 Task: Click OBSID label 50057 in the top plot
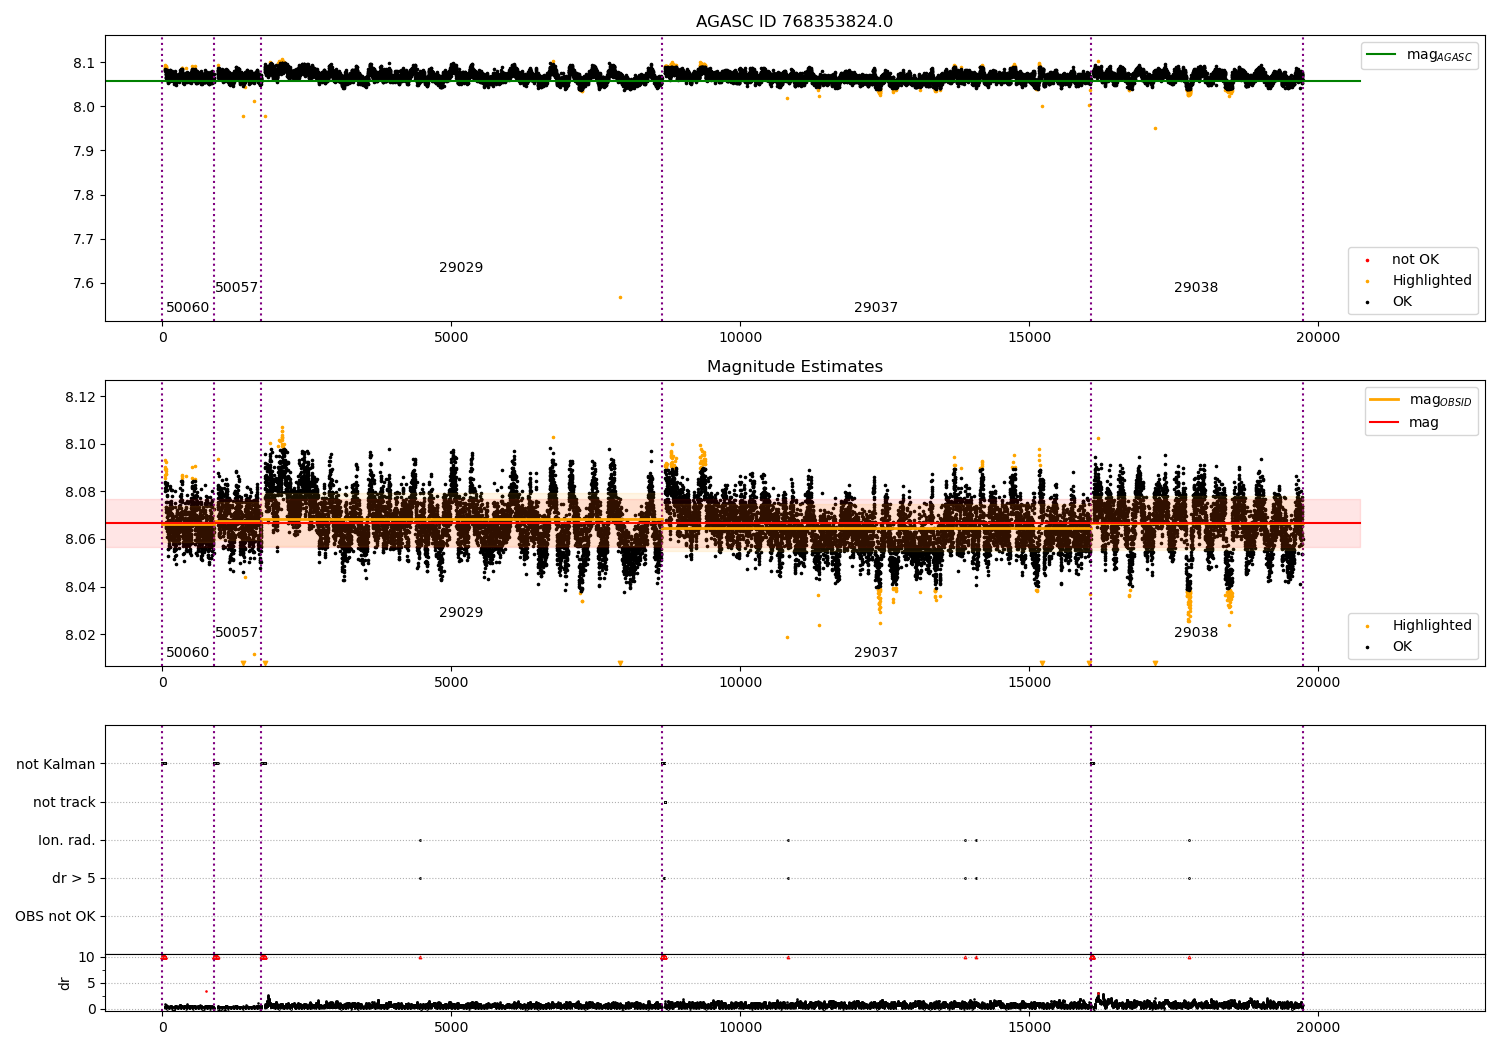(x=237, y=288)
